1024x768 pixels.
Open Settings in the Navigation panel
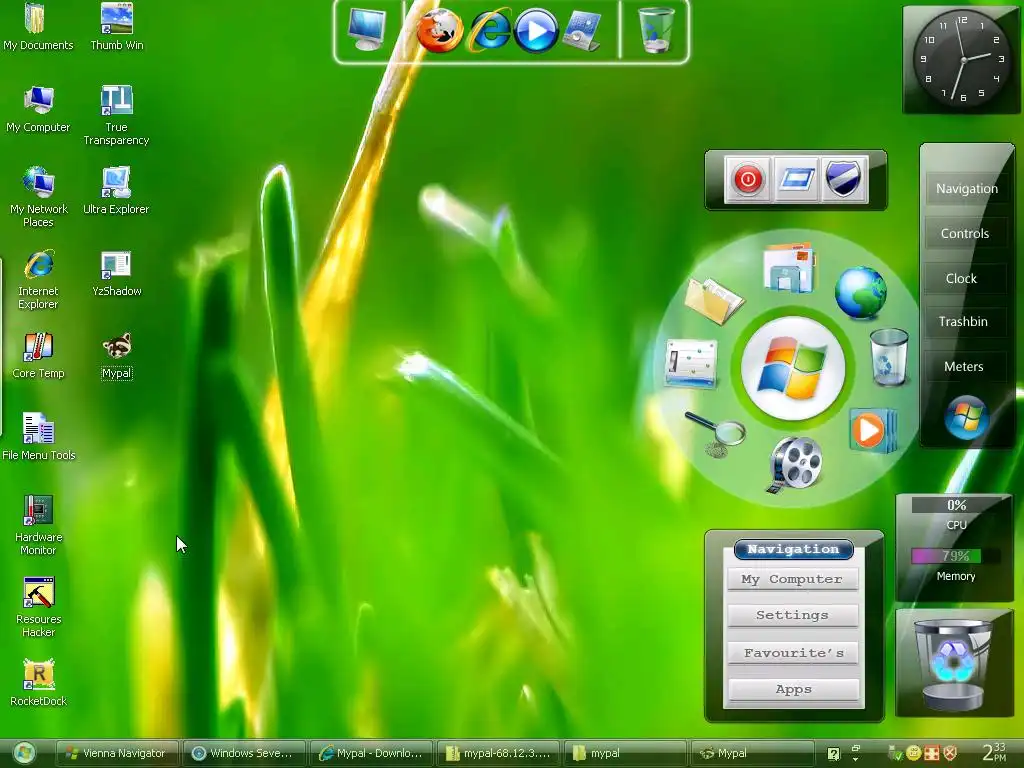point(792,615)
